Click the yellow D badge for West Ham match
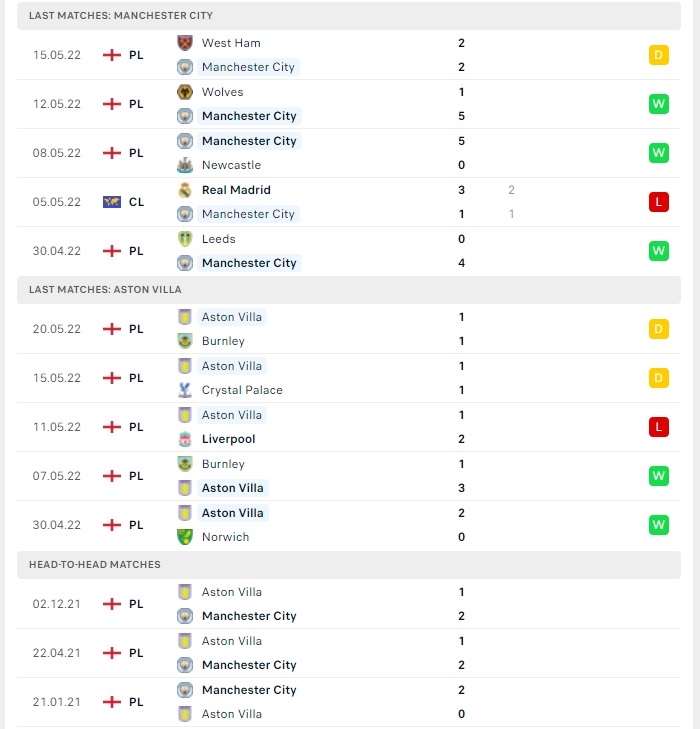 point(659,55)
